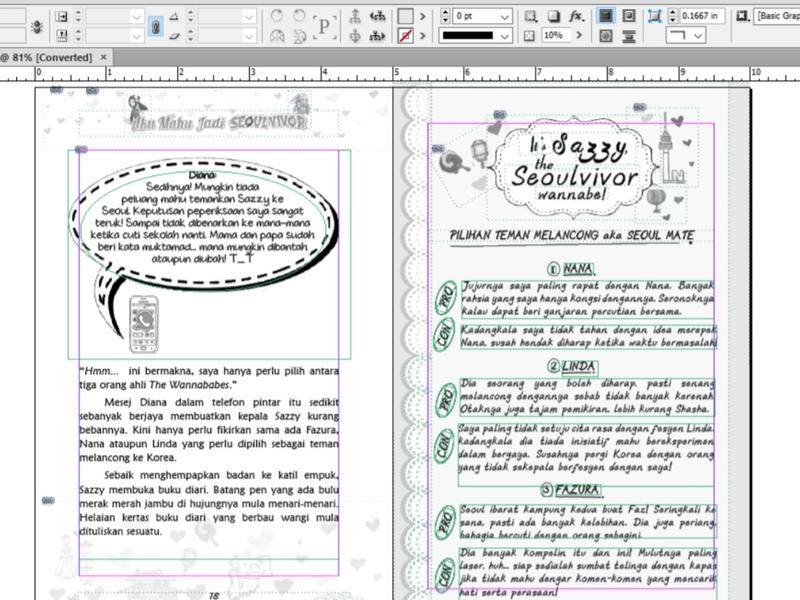Click the Rotate 90° counter-clockwise icon

[299, 16]
